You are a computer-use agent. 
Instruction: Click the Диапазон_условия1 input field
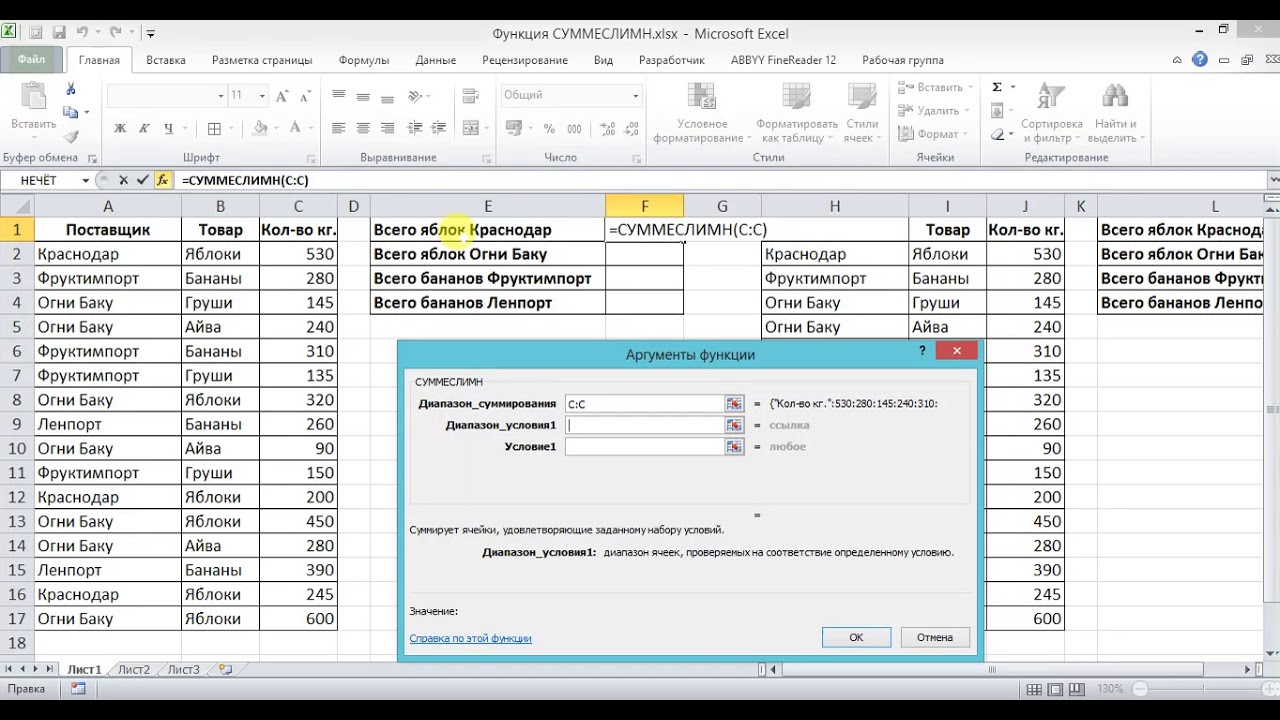pyautogui.click(x=645, y=425)
